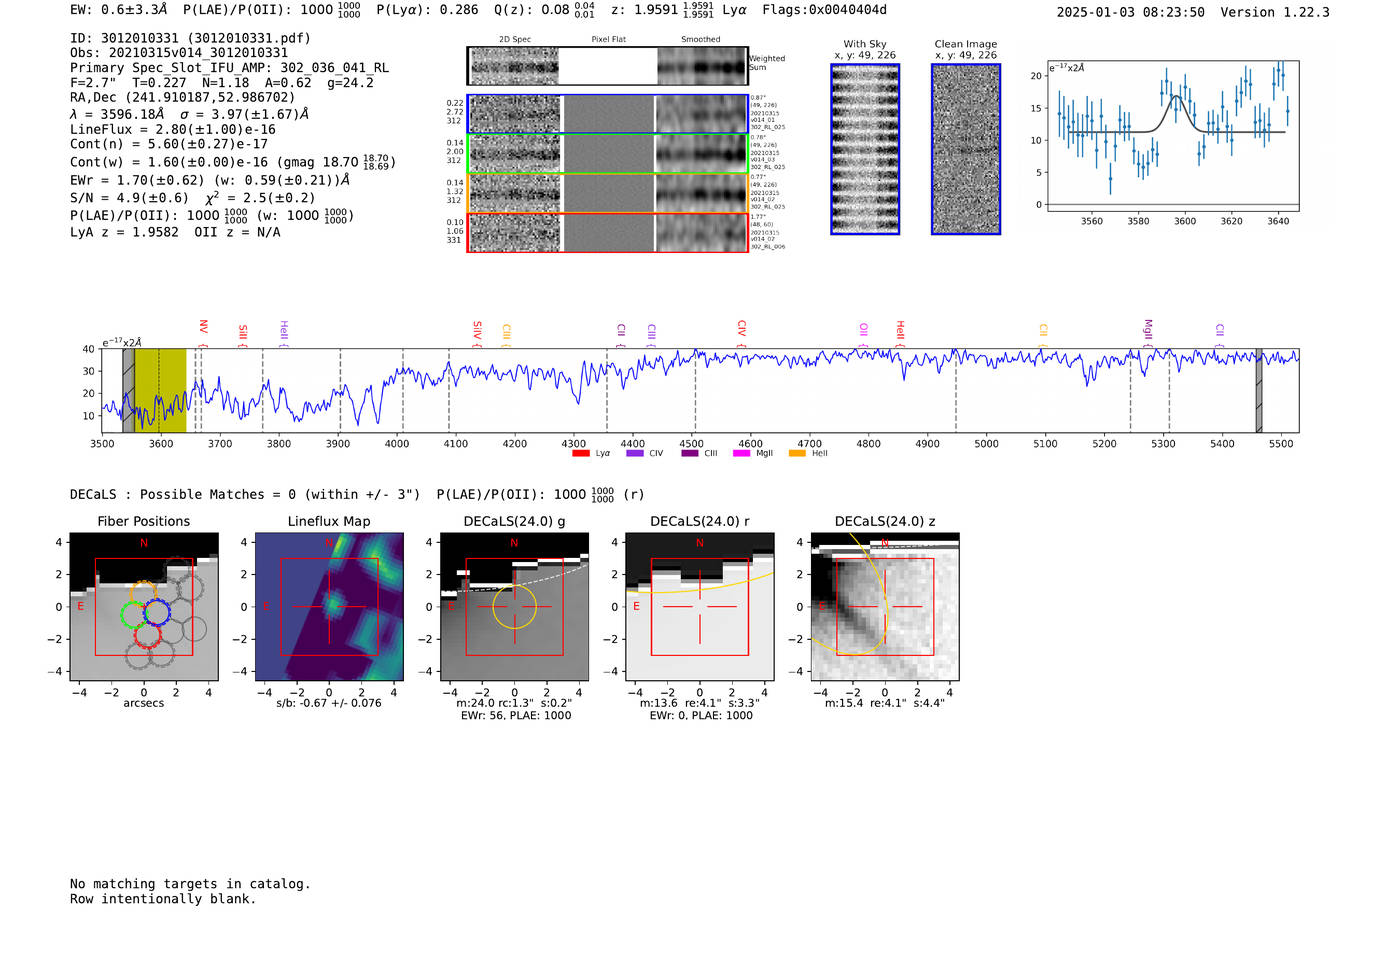Click the 'Primary Spec_Slot_IFU_AMP: 302_036_041_RL' line
This screenshot has height=953, width=1400.
[x=230, y=68]
